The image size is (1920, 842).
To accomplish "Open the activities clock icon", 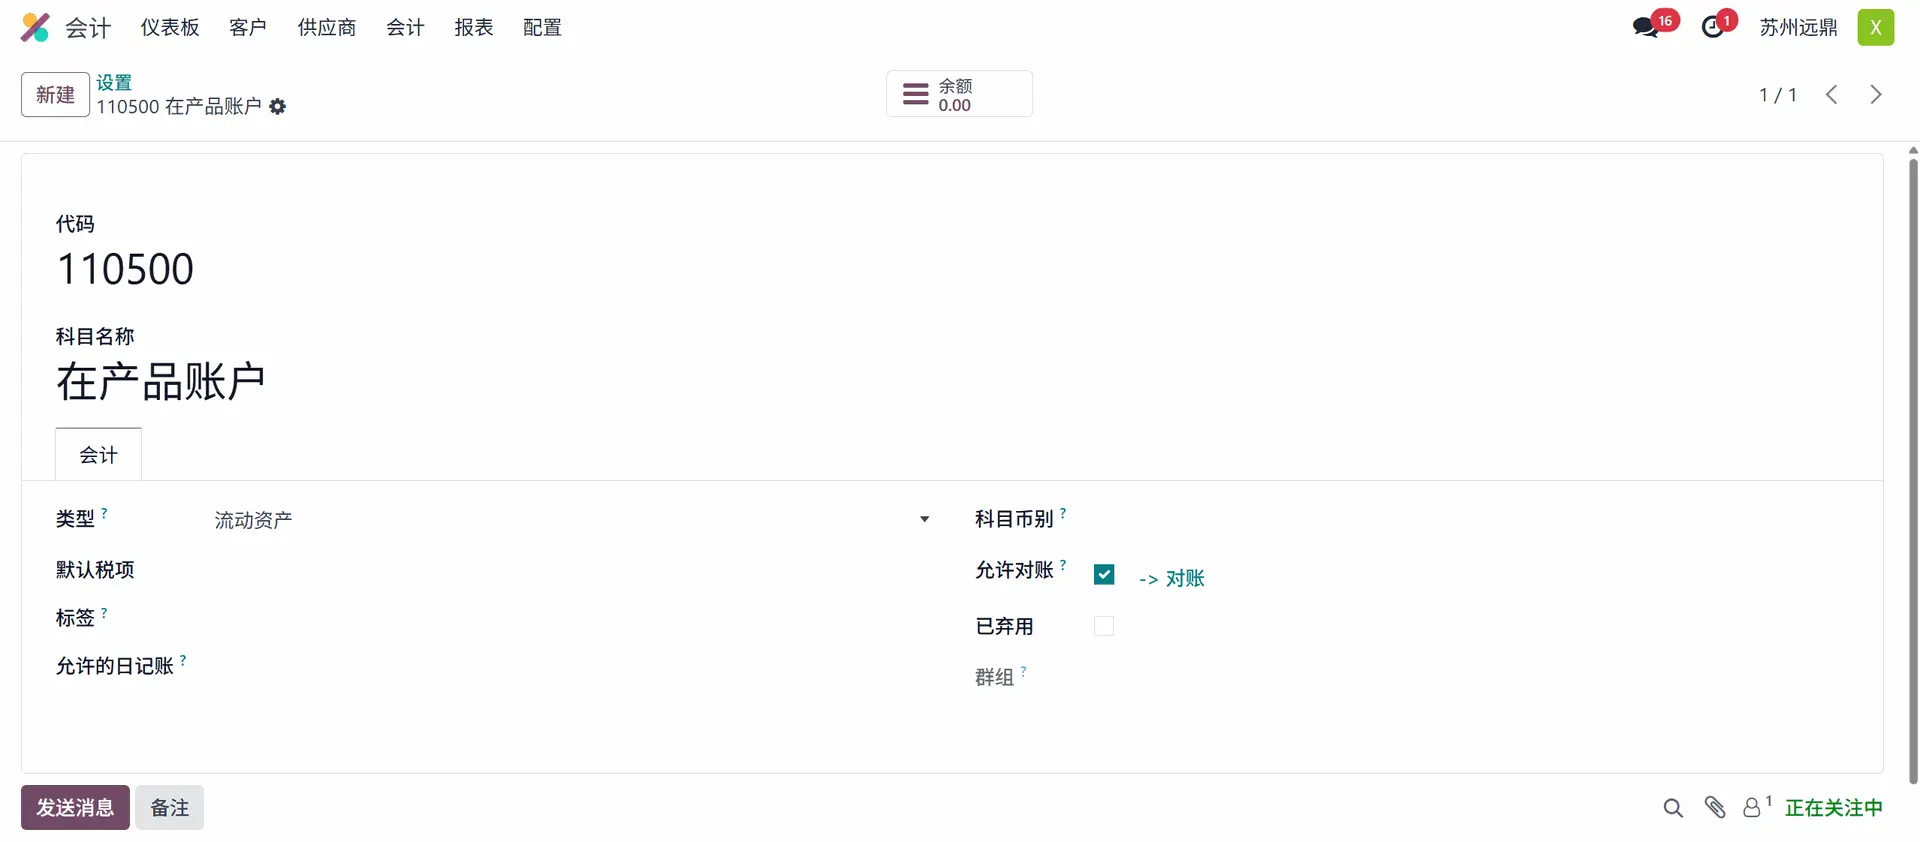I will [x=1713, y=27].
